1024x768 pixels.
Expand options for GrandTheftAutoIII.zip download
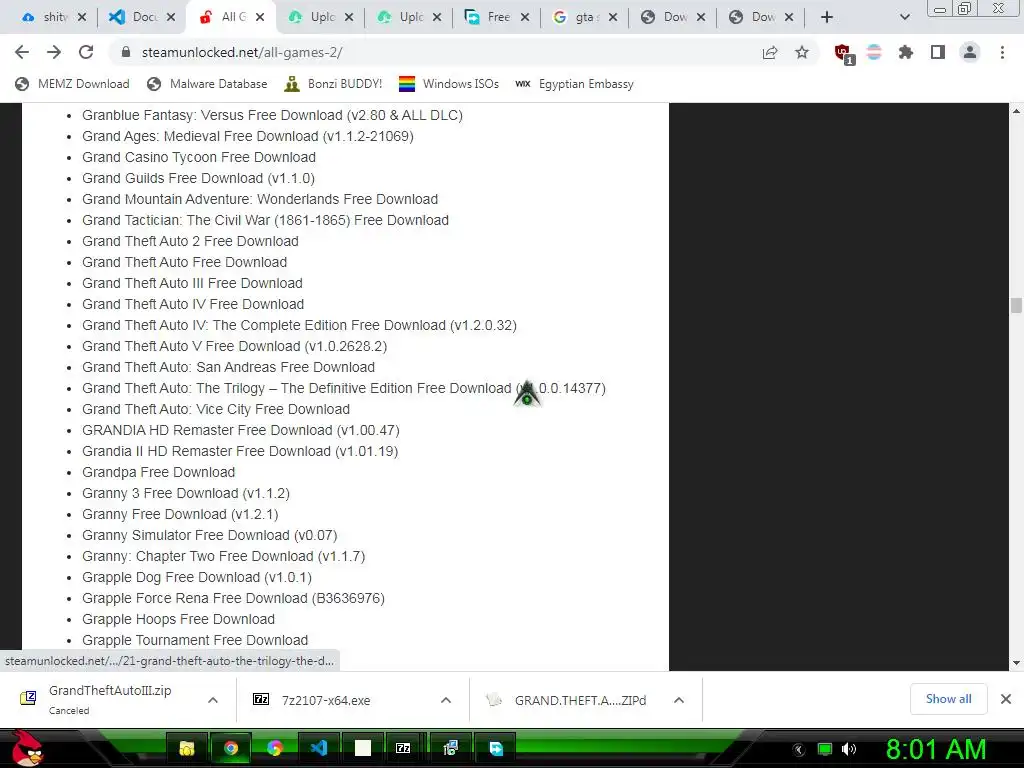(213, 700)
